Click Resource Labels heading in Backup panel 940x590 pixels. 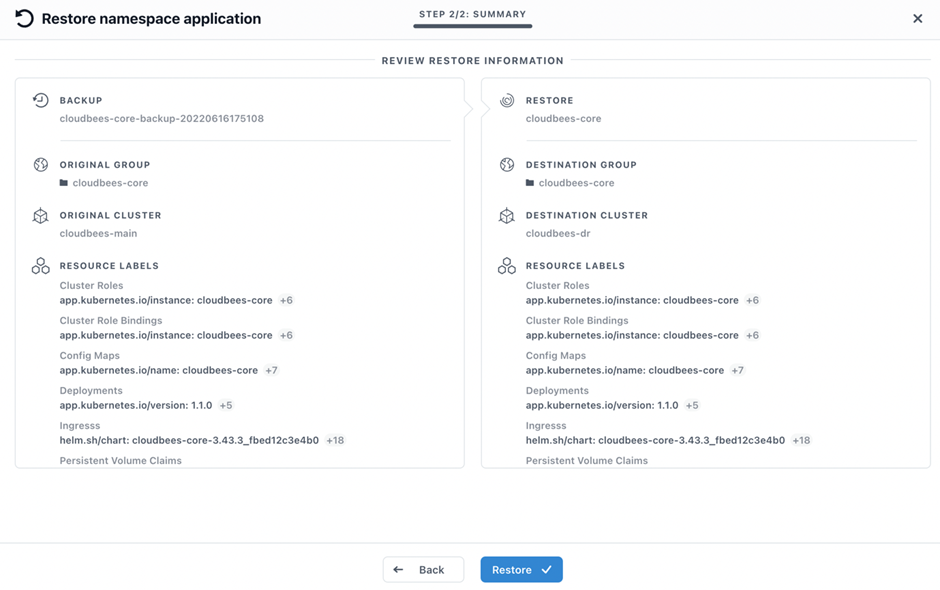click(x=109, y=266)
